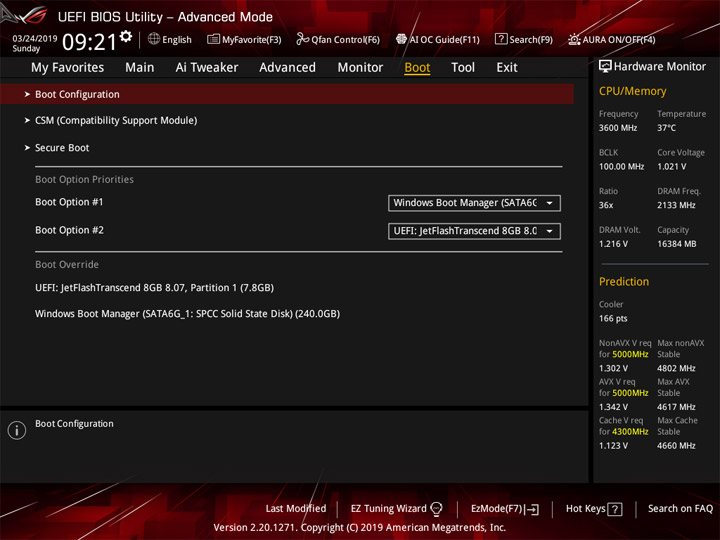Open the Tool tab
The height and width of the screenshot is (540, 720).
coord(463,68)
